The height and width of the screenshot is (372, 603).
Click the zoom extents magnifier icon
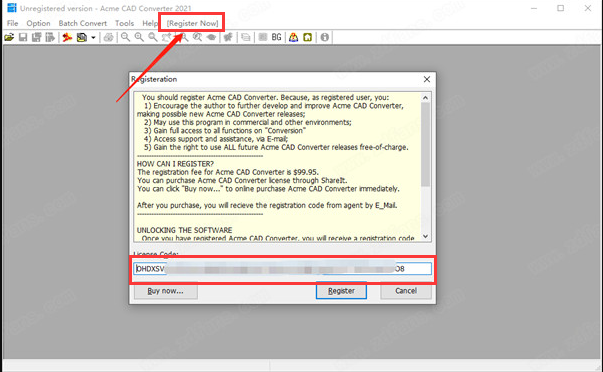[197, 37]
